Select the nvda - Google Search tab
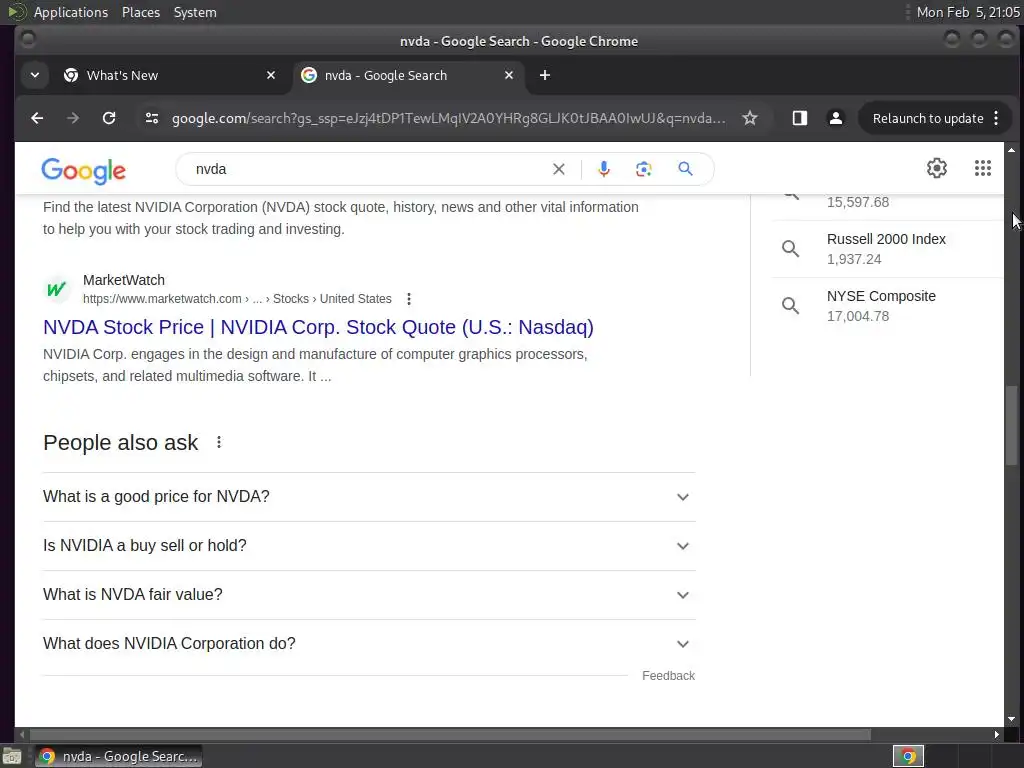Viewport: 1024px width, 768px height. pos(408,75)
